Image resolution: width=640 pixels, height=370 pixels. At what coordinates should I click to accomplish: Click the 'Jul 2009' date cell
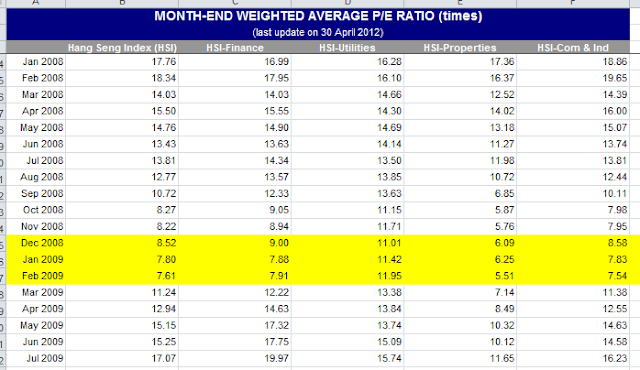click(36, 359)
